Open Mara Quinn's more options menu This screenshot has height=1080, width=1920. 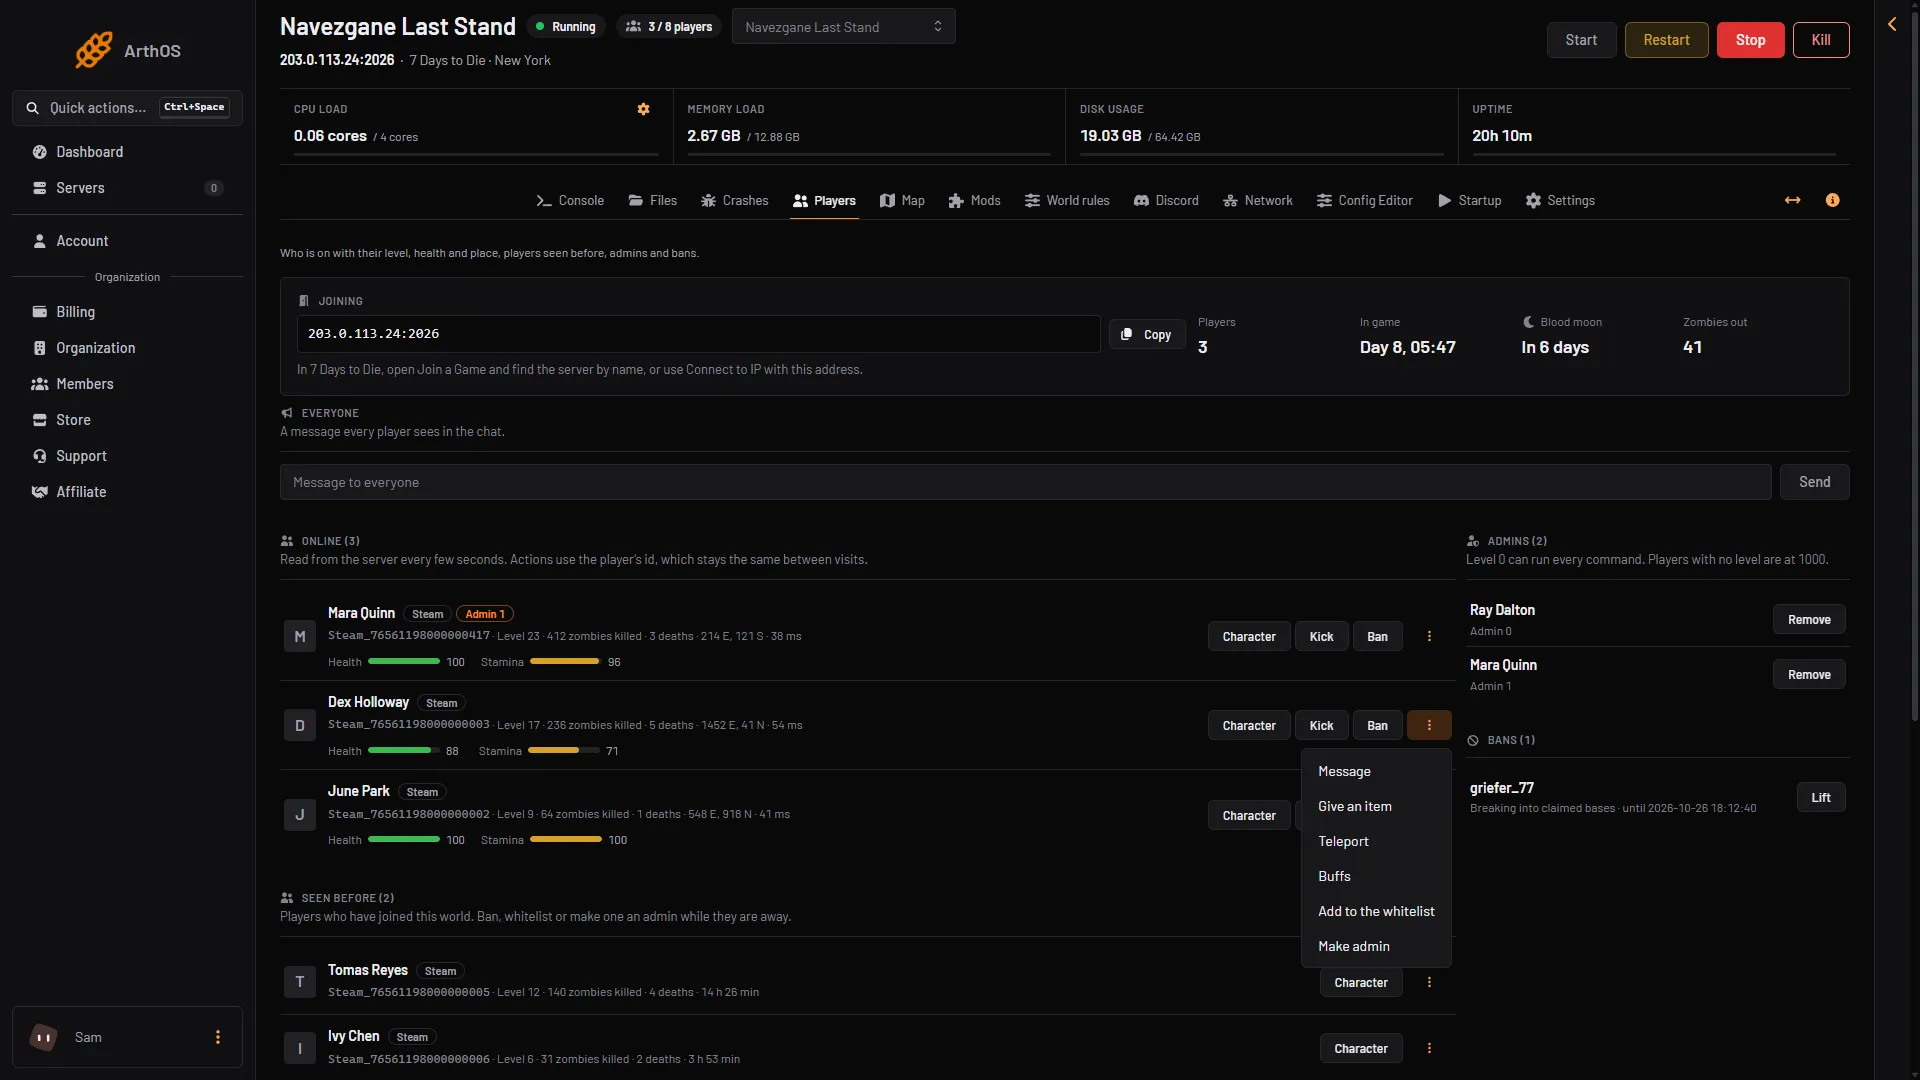1429,636
